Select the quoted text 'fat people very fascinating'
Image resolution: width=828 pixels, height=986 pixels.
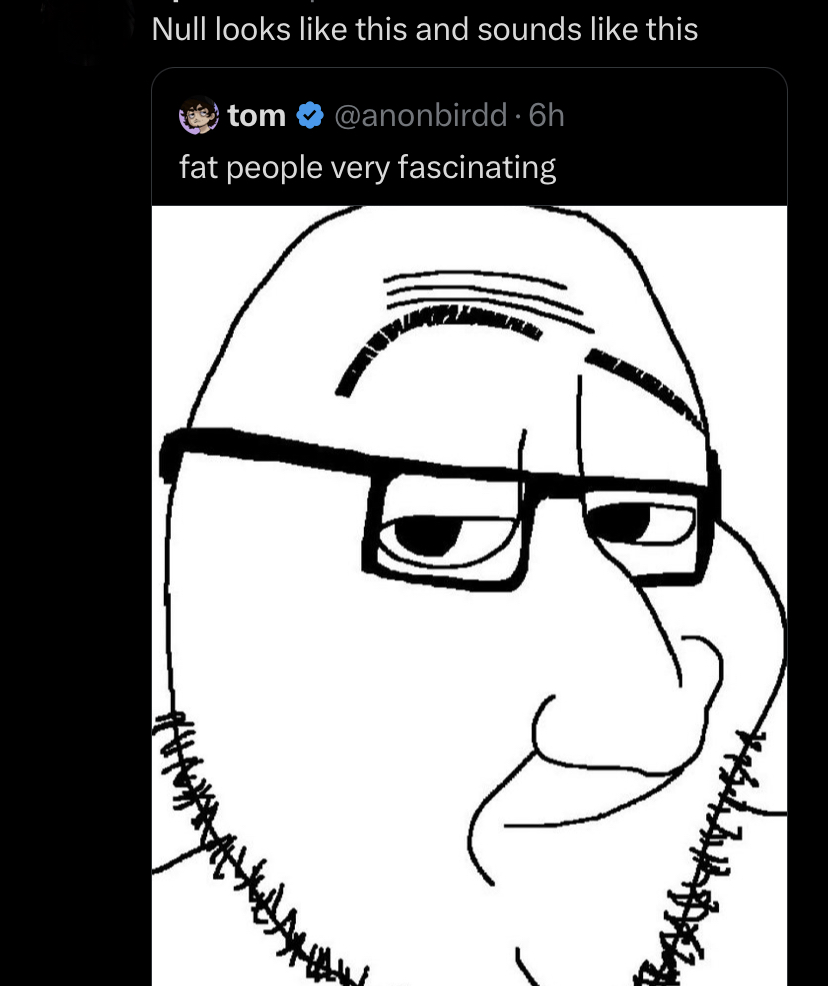(368, 168)
